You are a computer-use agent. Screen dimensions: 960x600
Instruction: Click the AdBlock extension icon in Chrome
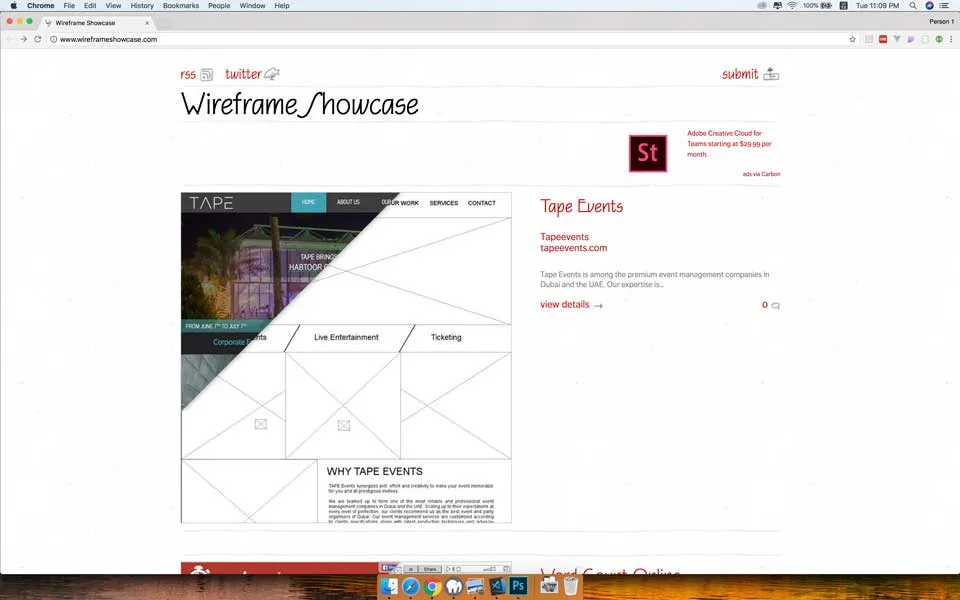click(883, 39)
